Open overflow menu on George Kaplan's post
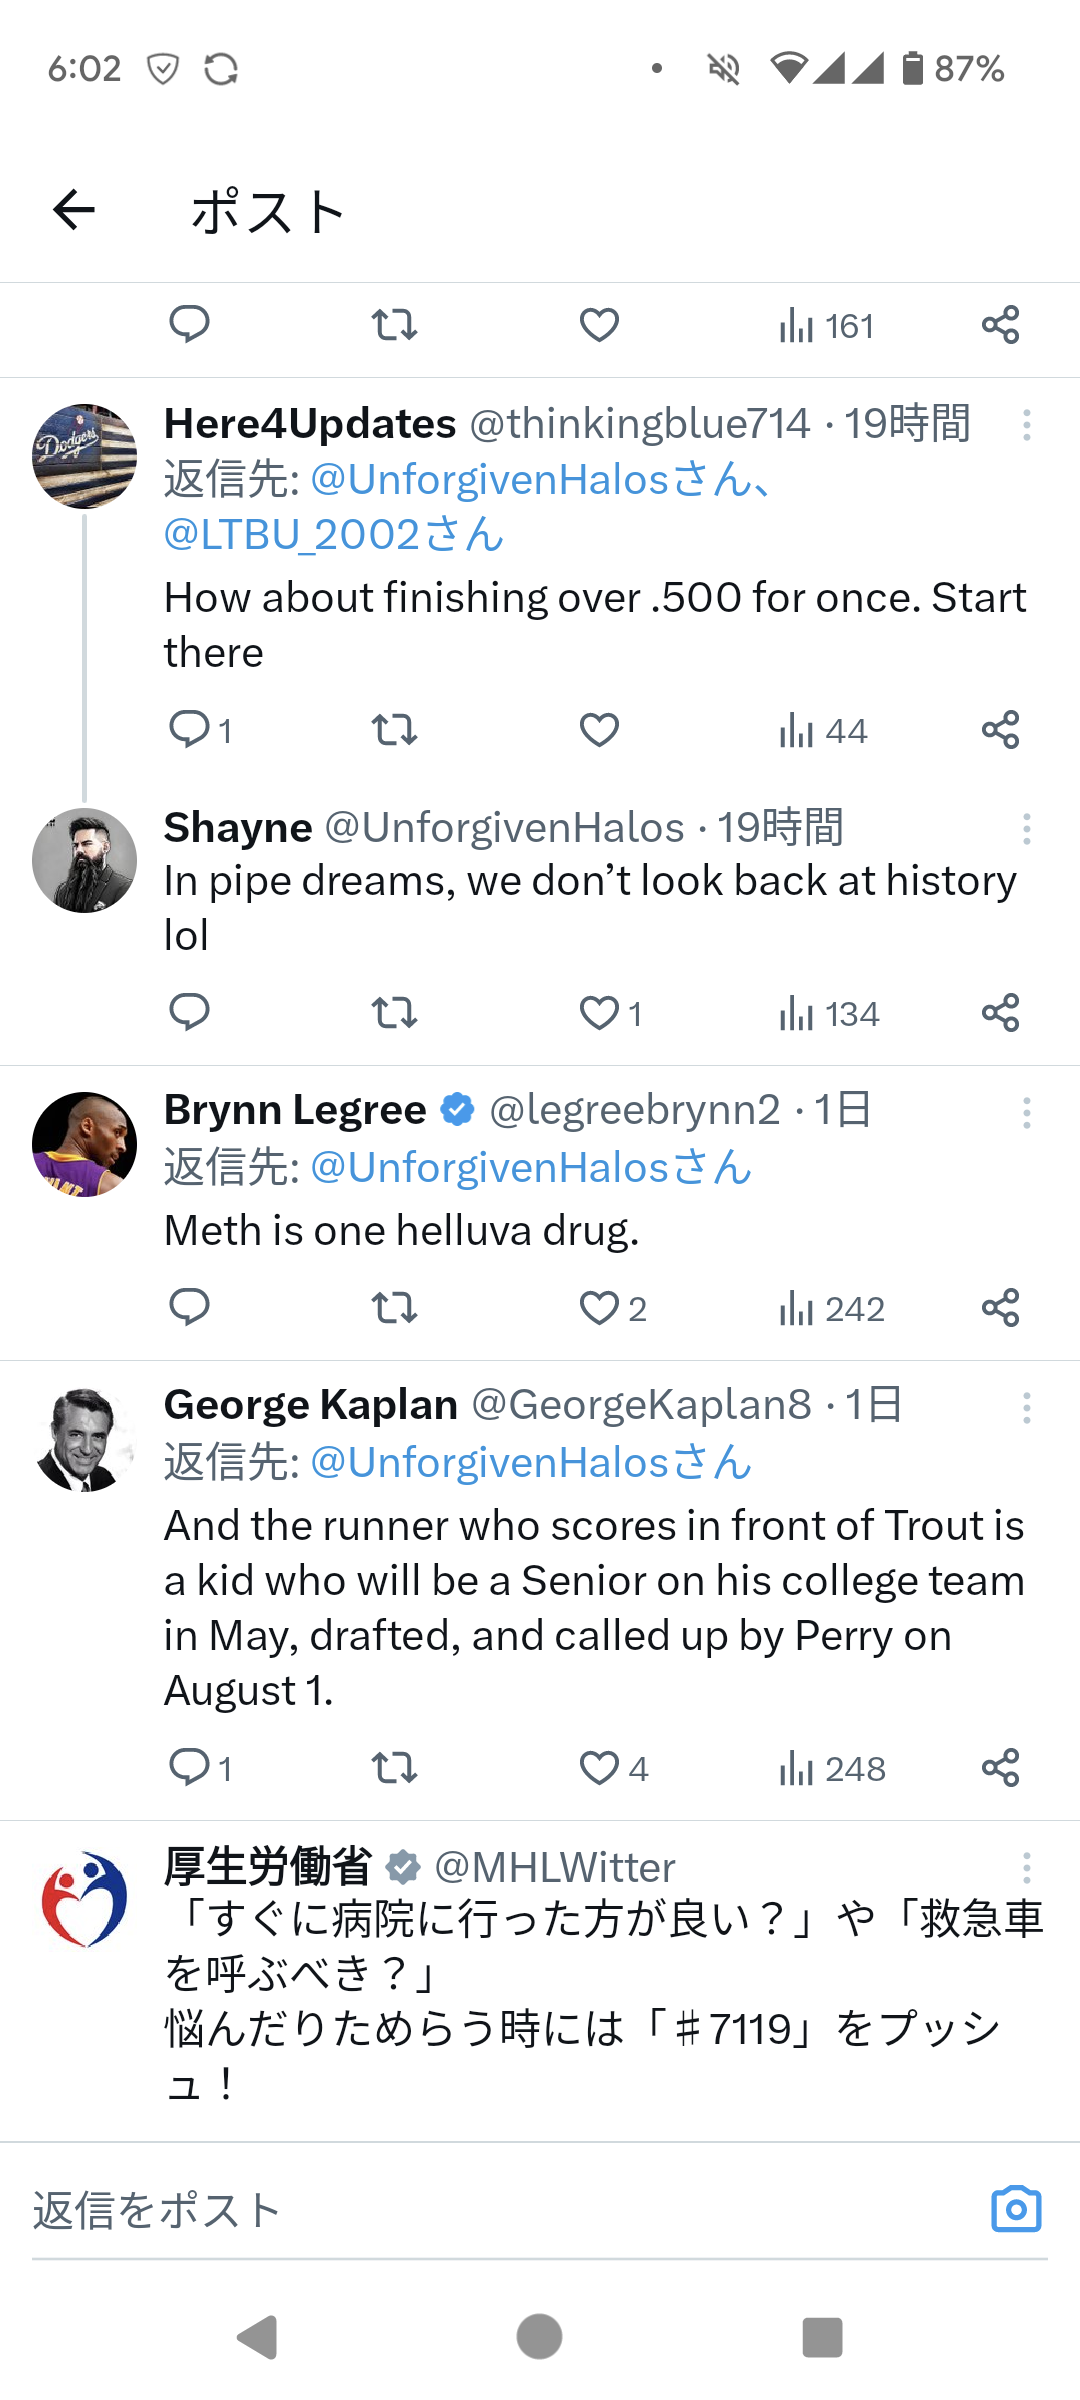This screenshot has height=2400, width=1080. tap(1026, 1407)
